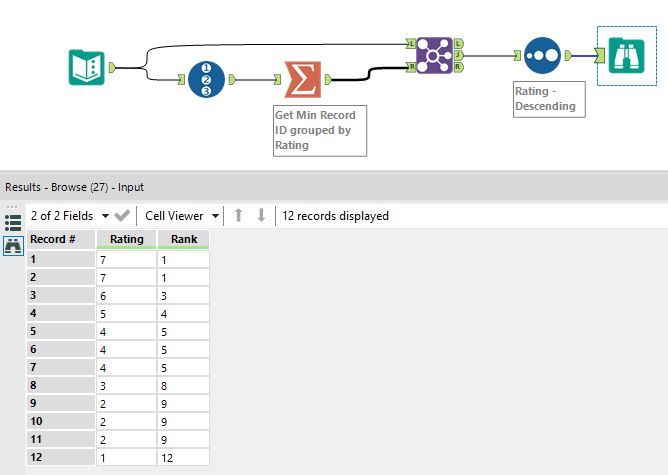Select the Sort tool node
This screenshot has height=475, width=668.
tap(542, 55)
